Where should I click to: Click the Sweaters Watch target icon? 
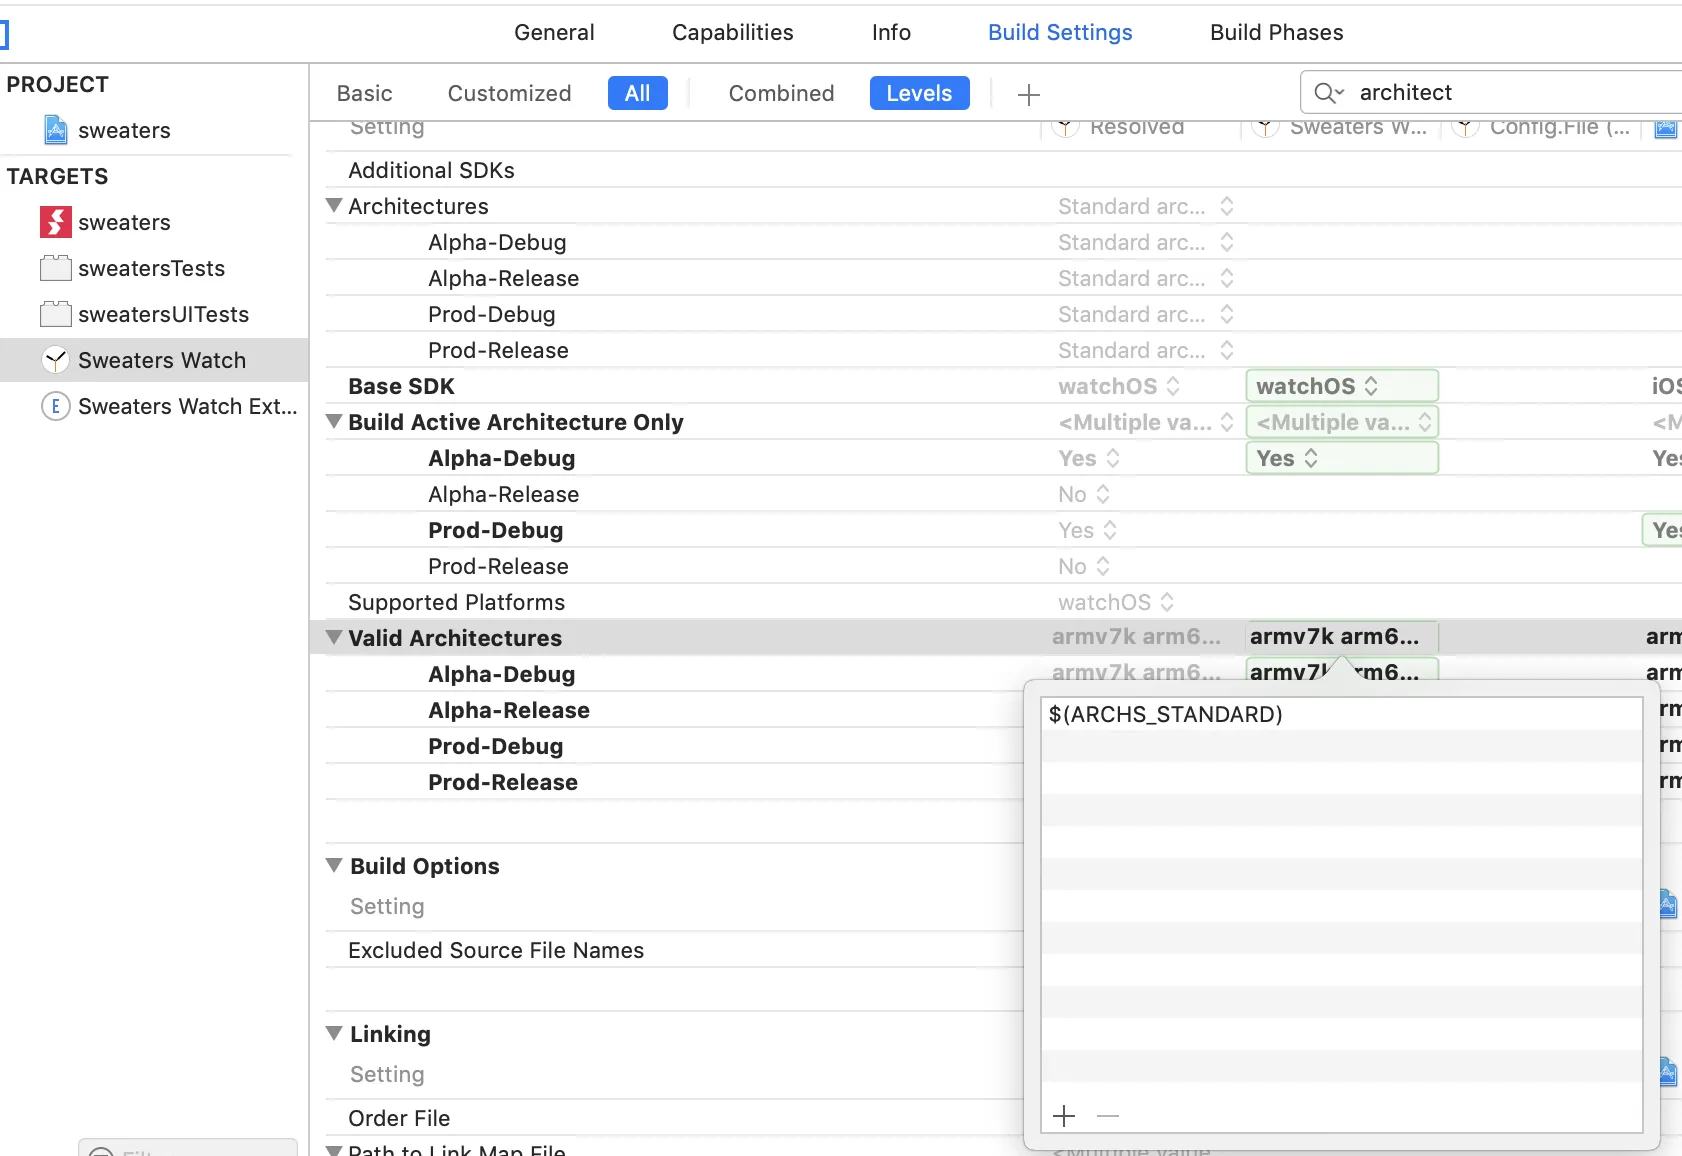56,360
